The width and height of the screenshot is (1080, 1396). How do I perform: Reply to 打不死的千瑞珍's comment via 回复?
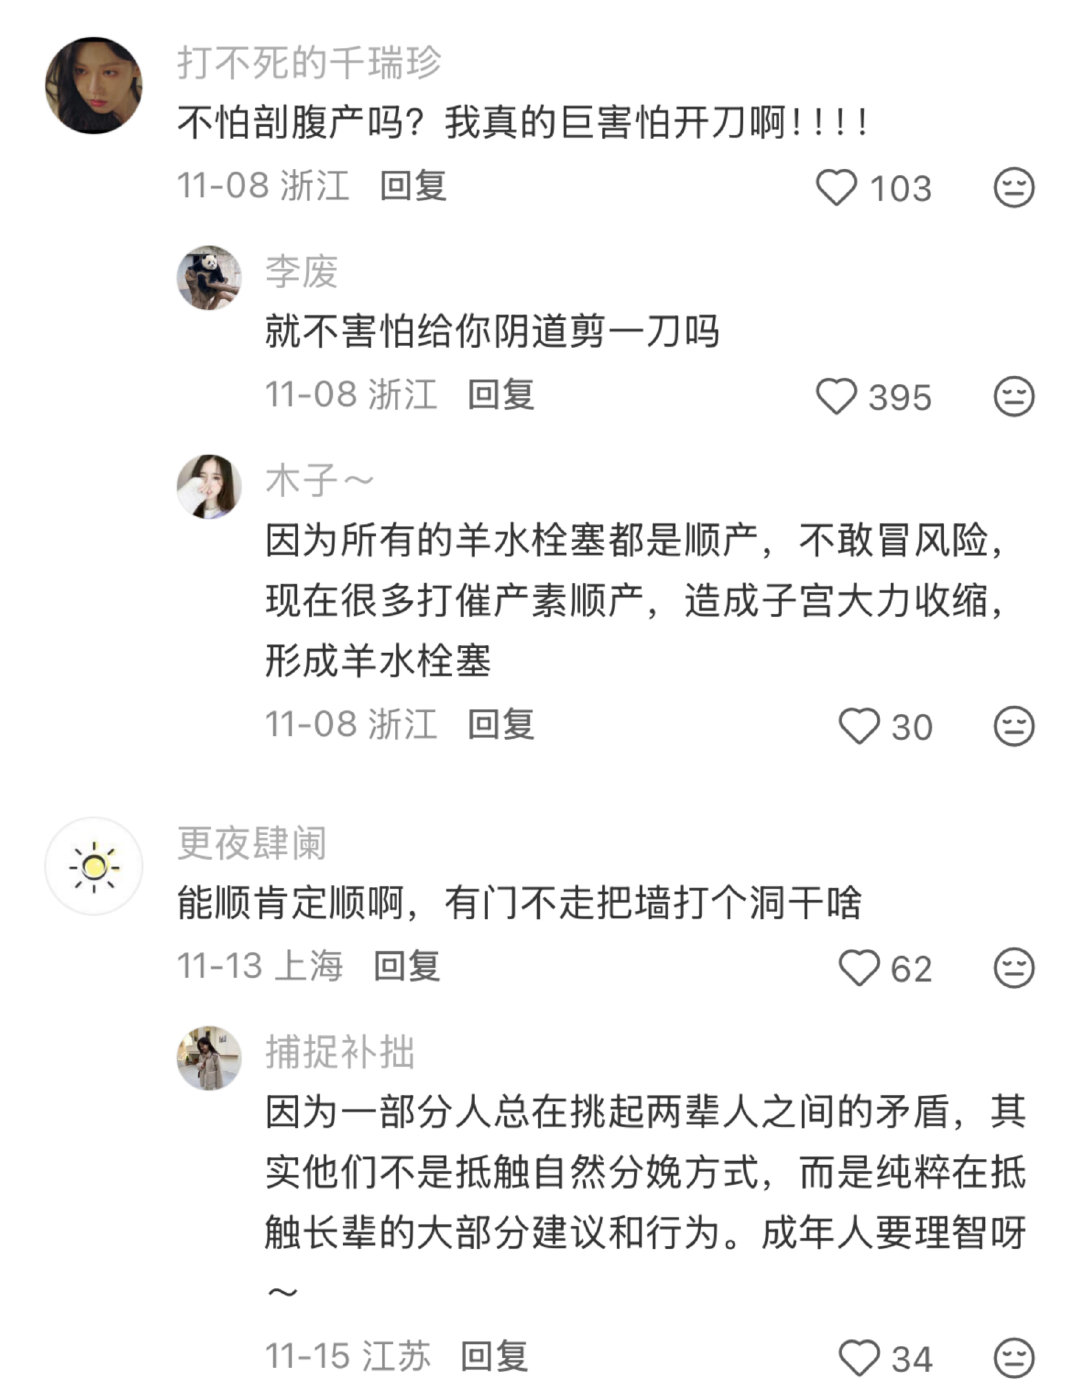(x=413, y=186)
